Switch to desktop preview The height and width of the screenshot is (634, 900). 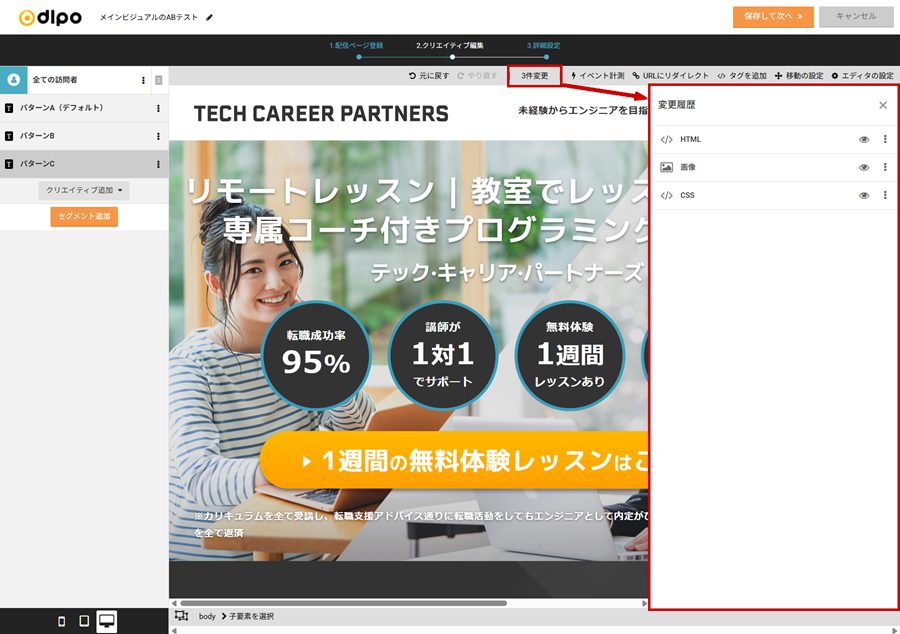107,621
